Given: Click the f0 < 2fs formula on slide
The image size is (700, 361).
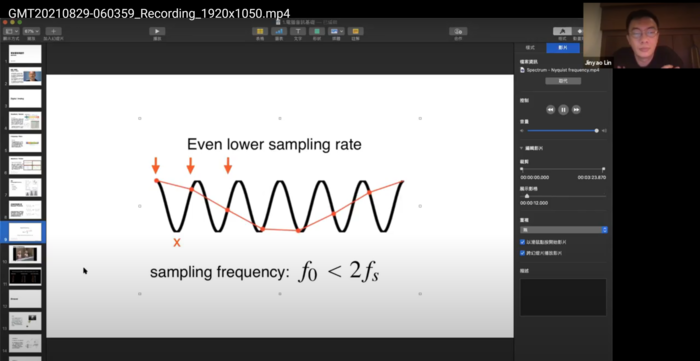Looking at the screenshot, I should pos(339,271).
